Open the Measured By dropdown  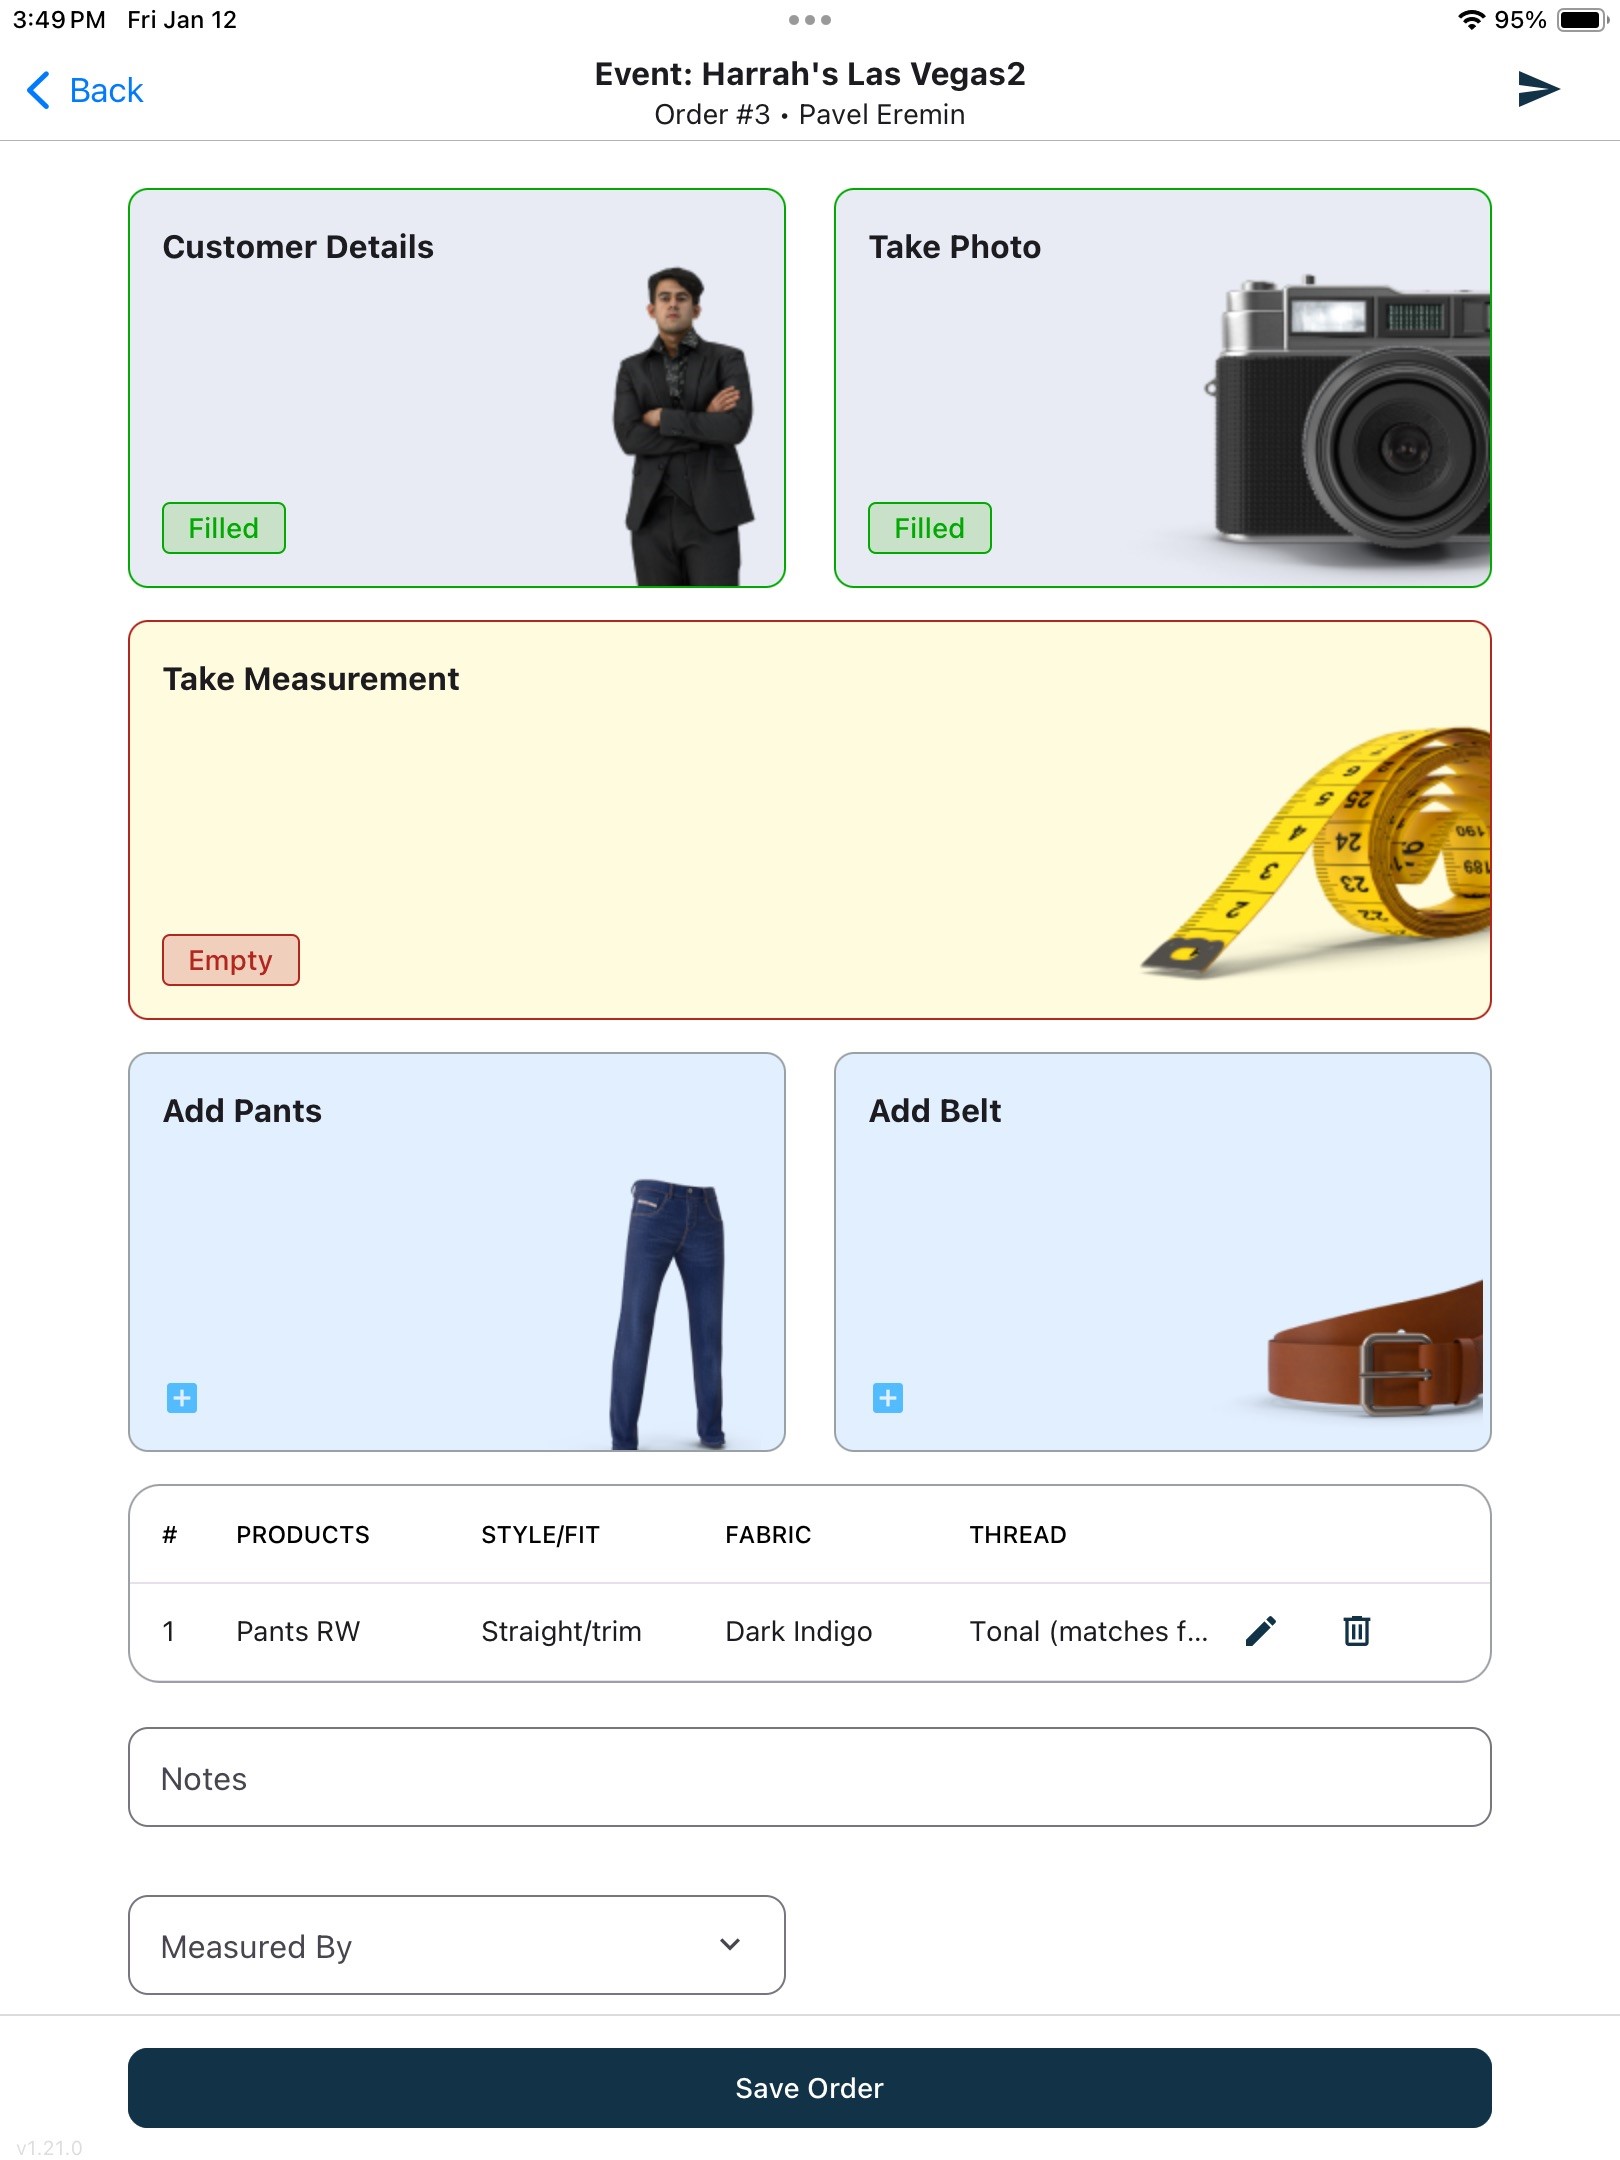[457, 1945]
